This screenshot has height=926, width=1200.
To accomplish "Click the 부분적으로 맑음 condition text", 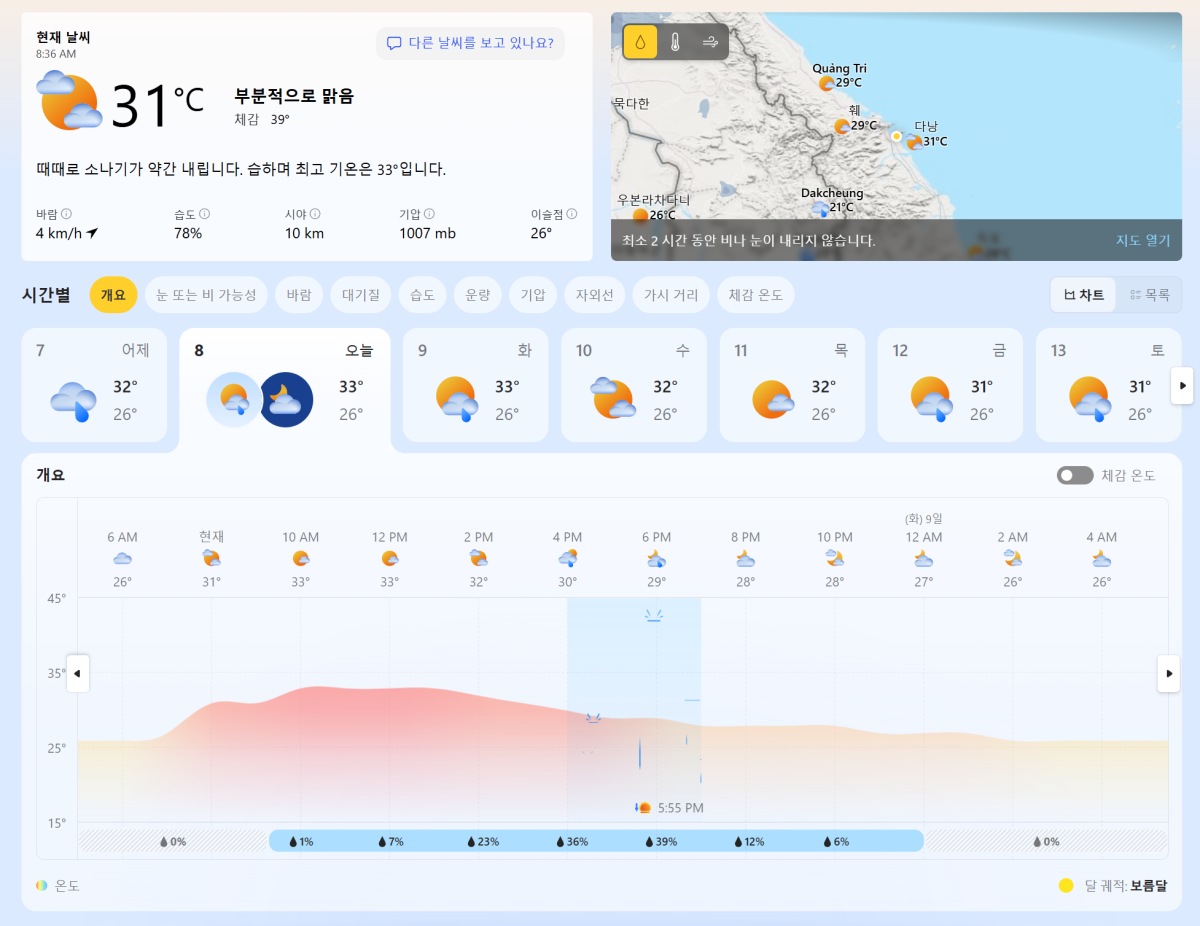I will coord(294,96).
